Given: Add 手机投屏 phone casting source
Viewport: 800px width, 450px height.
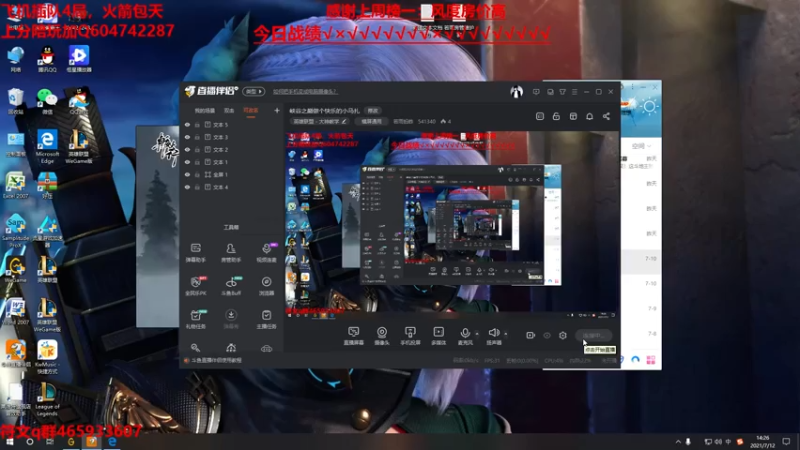Looking at the screenshot, I should (x=410, y=336).
